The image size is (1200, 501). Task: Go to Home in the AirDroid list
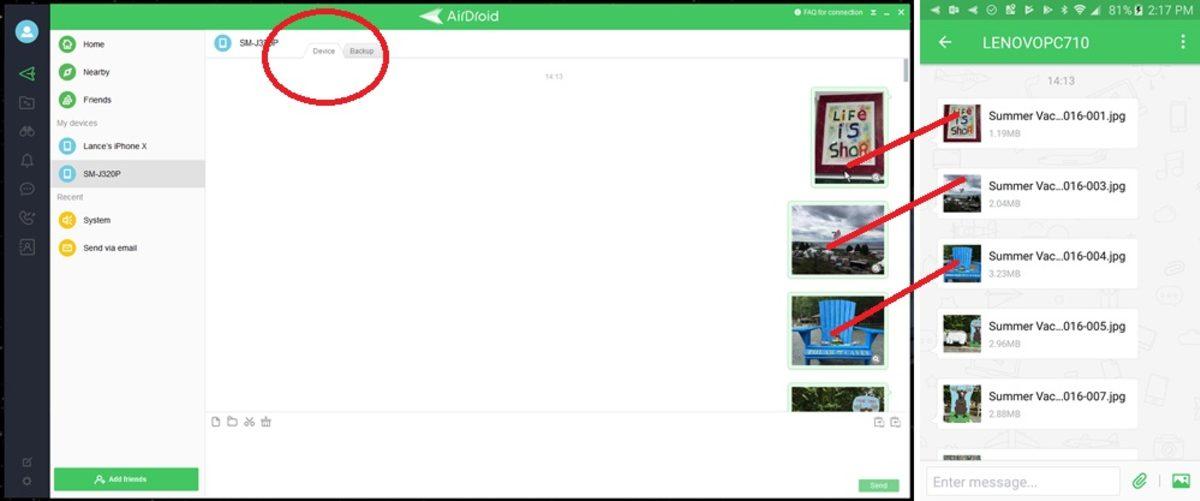pos(127,44)
